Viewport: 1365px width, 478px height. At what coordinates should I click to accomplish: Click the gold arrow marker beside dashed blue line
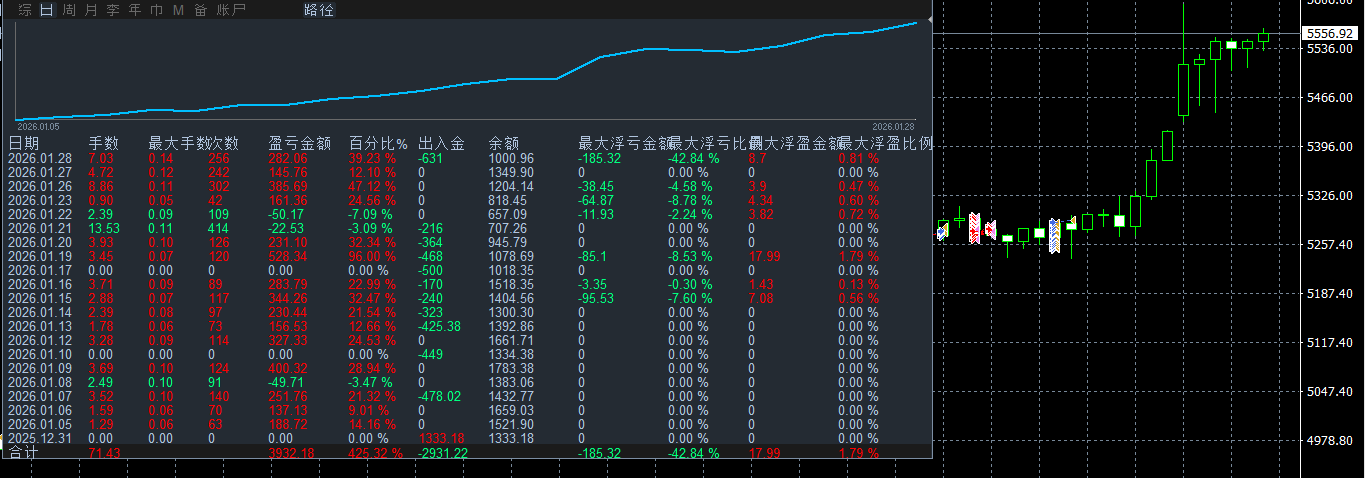click(x=1073, y=219)
